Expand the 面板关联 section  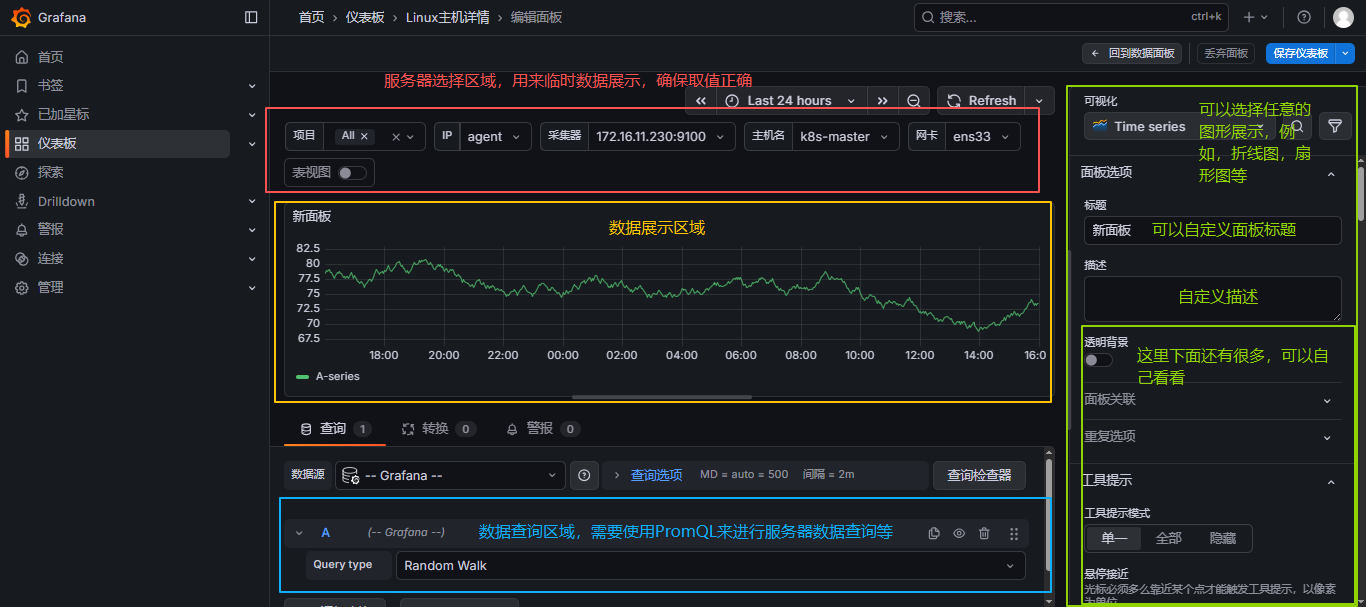point(1210,400)
